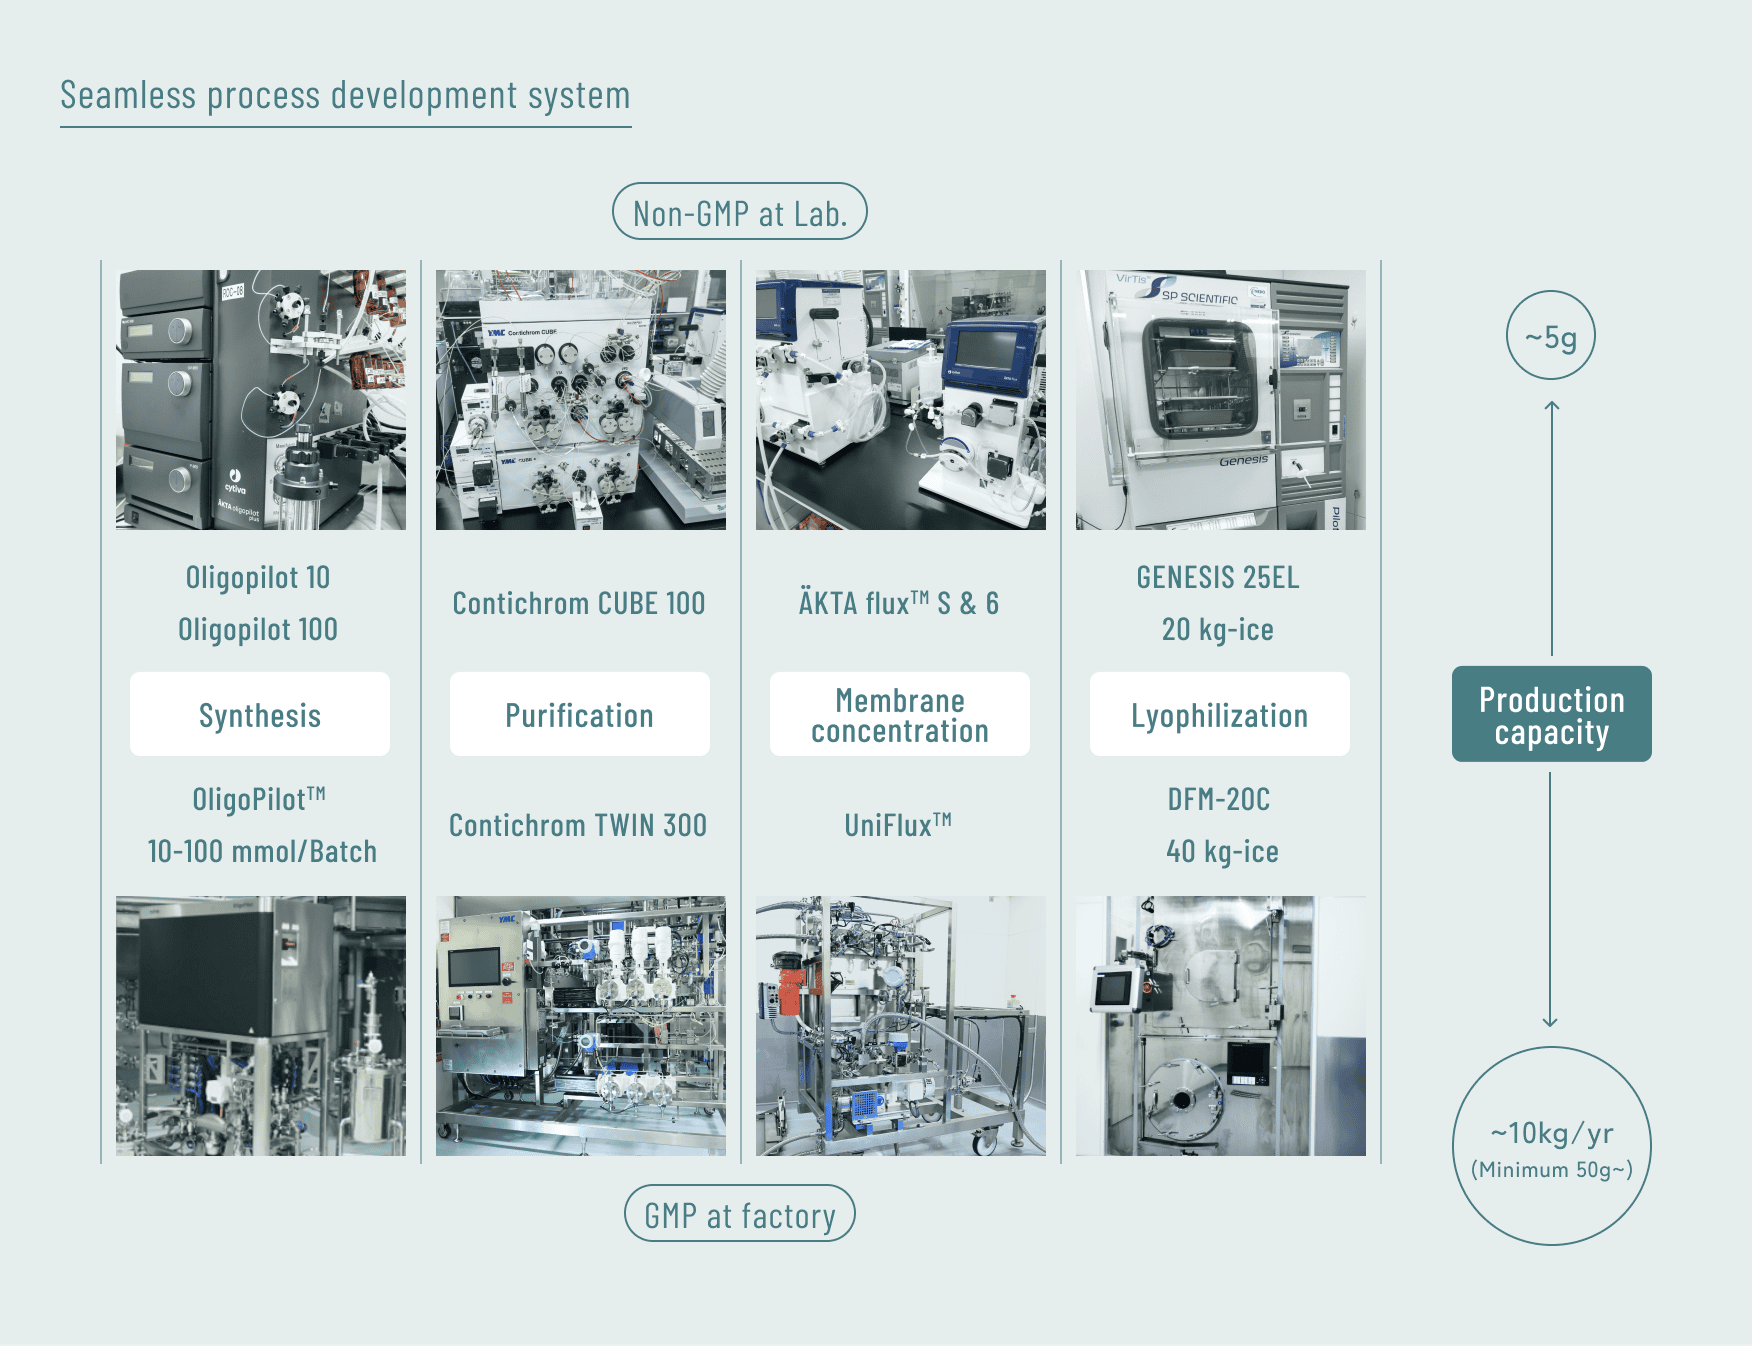Click the Oligopilot lab synthesizer photo
Image resolution: width=1752 pixels, height=1346 pixels.
coord(261,400)
